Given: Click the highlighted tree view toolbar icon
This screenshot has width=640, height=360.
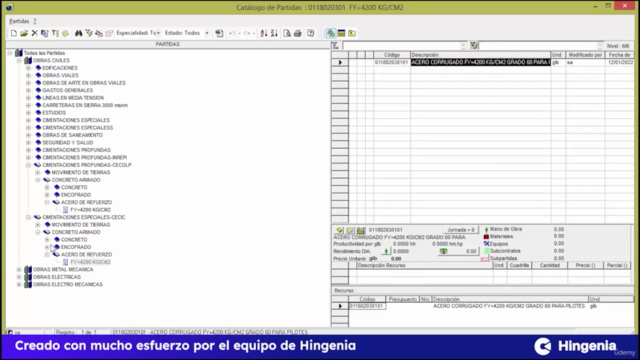Looking at the screenshot, I should 331,33.
